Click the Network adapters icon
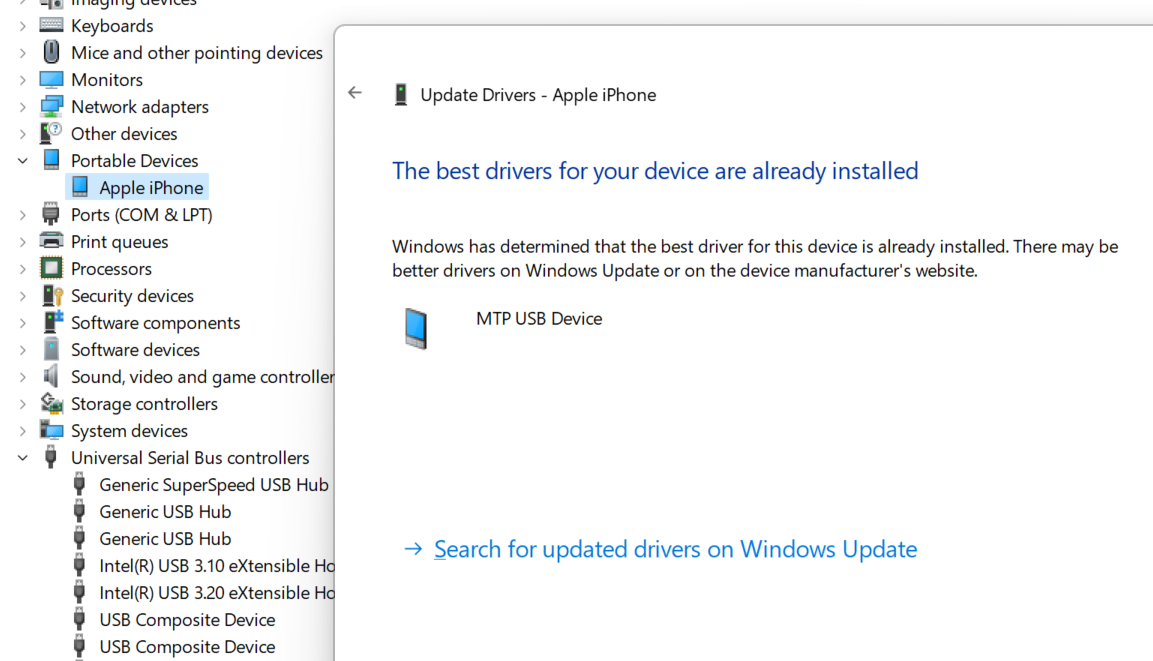 pyautogui.click(x=51, y=107)
